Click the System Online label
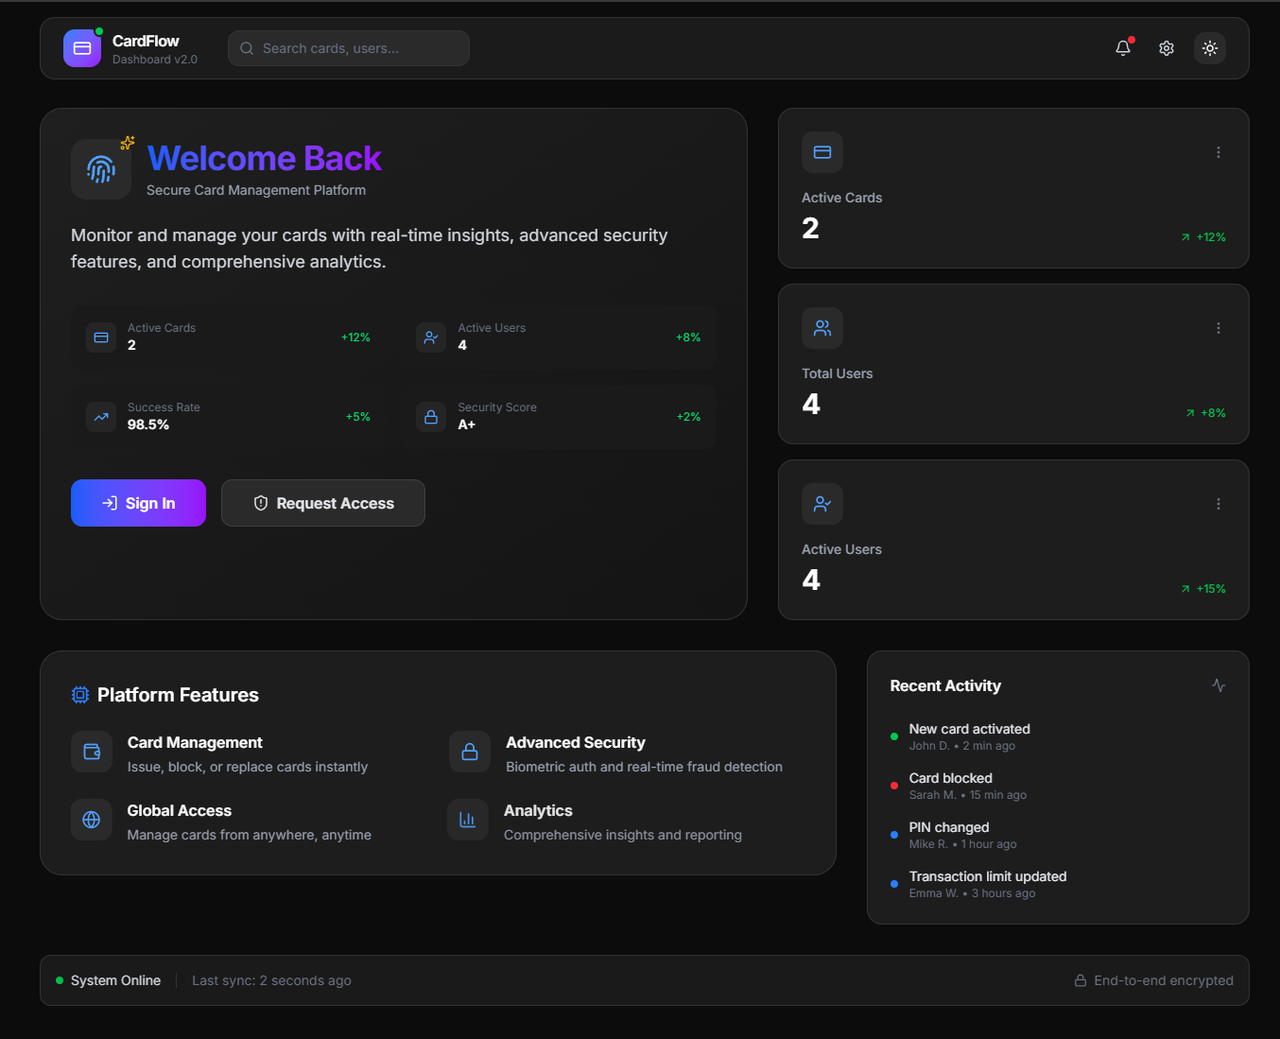 point(116,981)
